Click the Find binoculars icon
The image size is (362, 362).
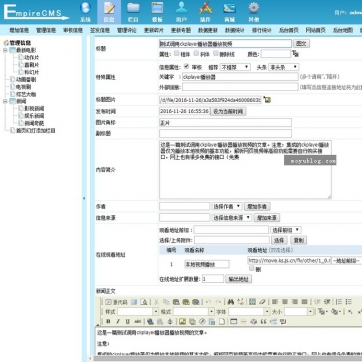tap(230, 302)
